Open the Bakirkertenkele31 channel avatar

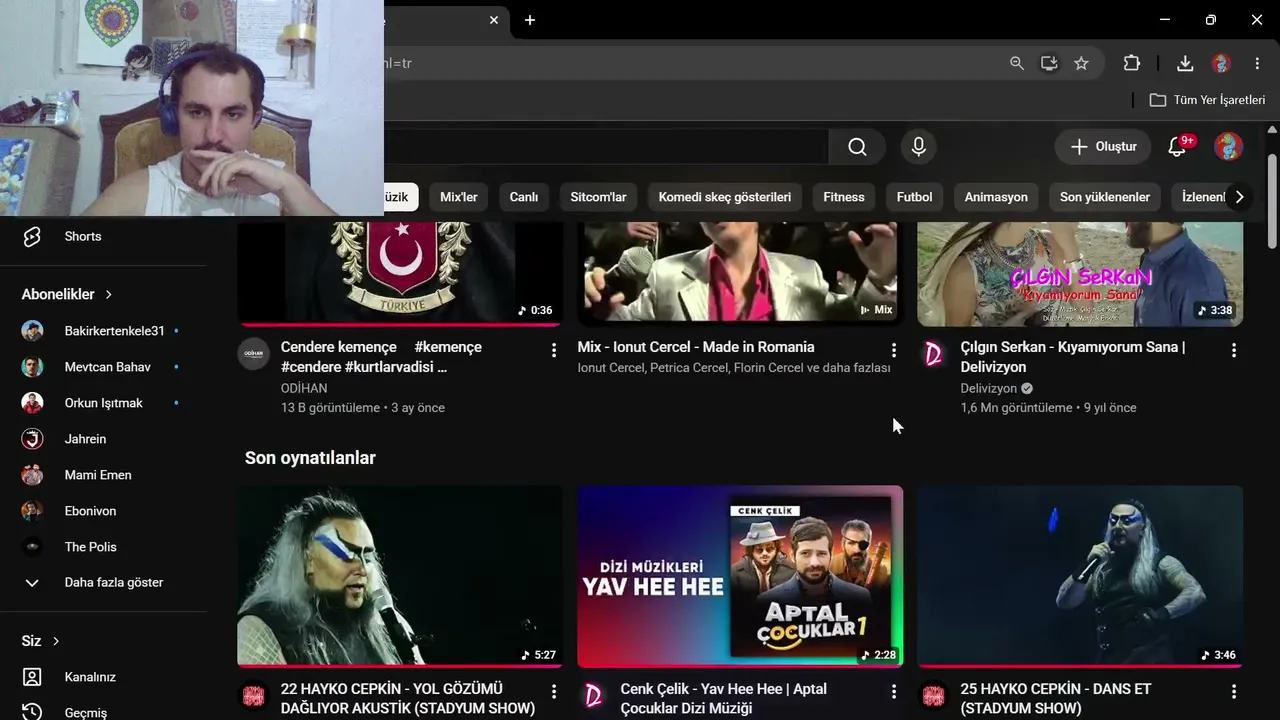point(33,331)
